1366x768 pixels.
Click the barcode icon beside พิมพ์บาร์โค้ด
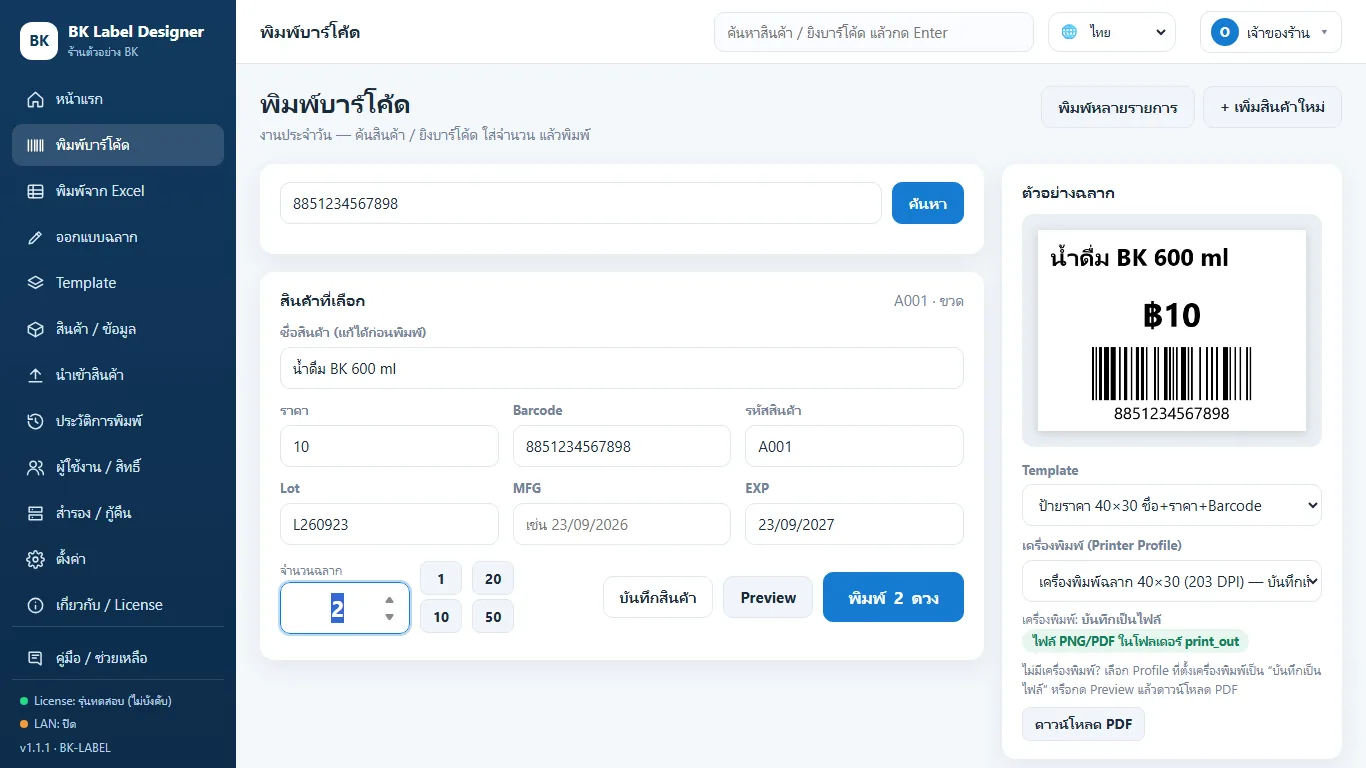pos(36,145)
